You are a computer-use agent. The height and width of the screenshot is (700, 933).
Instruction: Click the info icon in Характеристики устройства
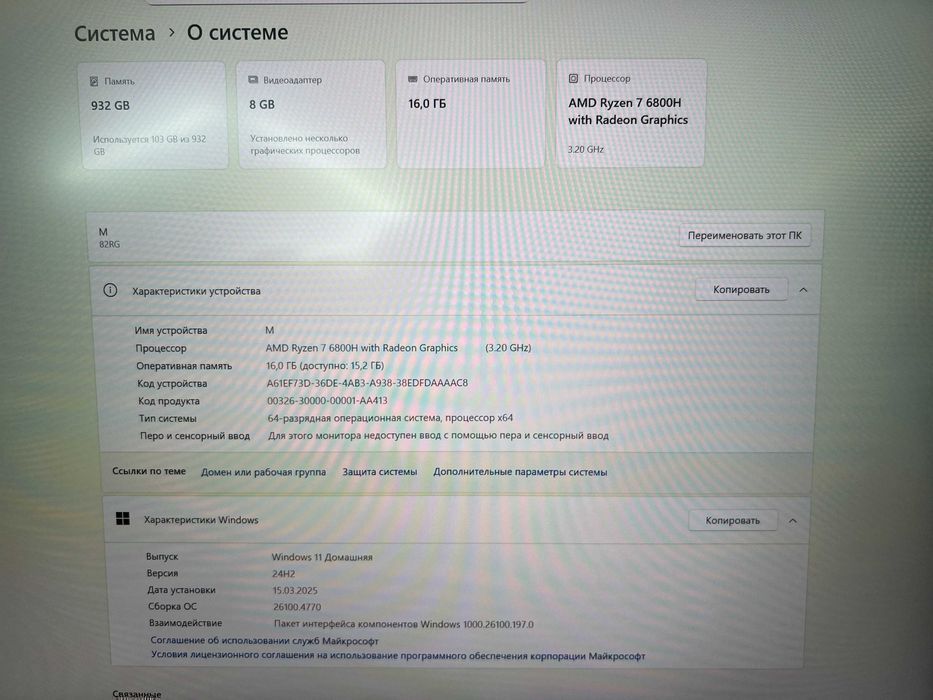(110, 290)
